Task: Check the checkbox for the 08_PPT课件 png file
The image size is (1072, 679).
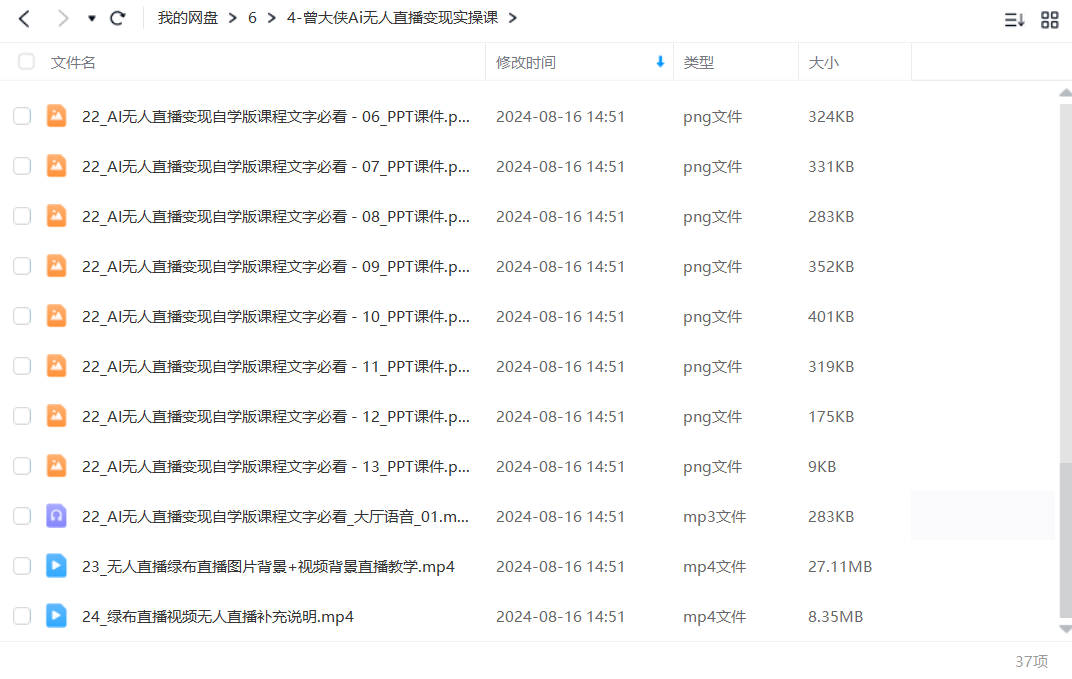Action: click(22, 216)
